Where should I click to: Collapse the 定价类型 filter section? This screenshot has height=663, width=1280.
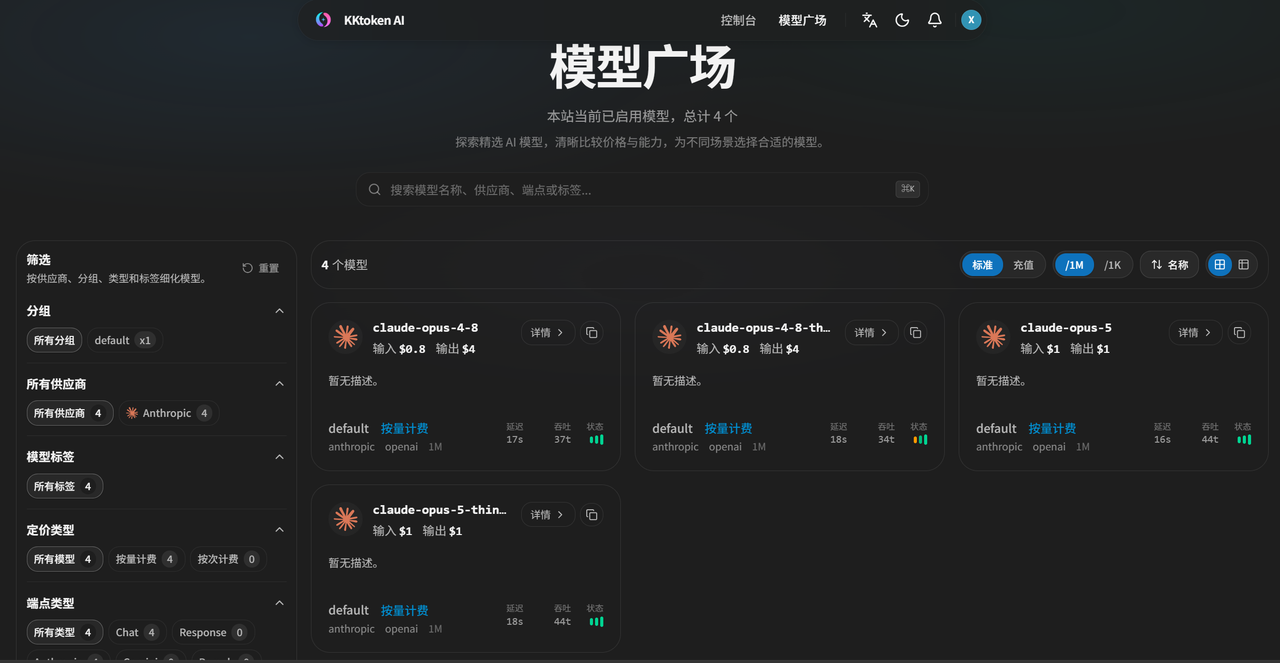(279, 530)
